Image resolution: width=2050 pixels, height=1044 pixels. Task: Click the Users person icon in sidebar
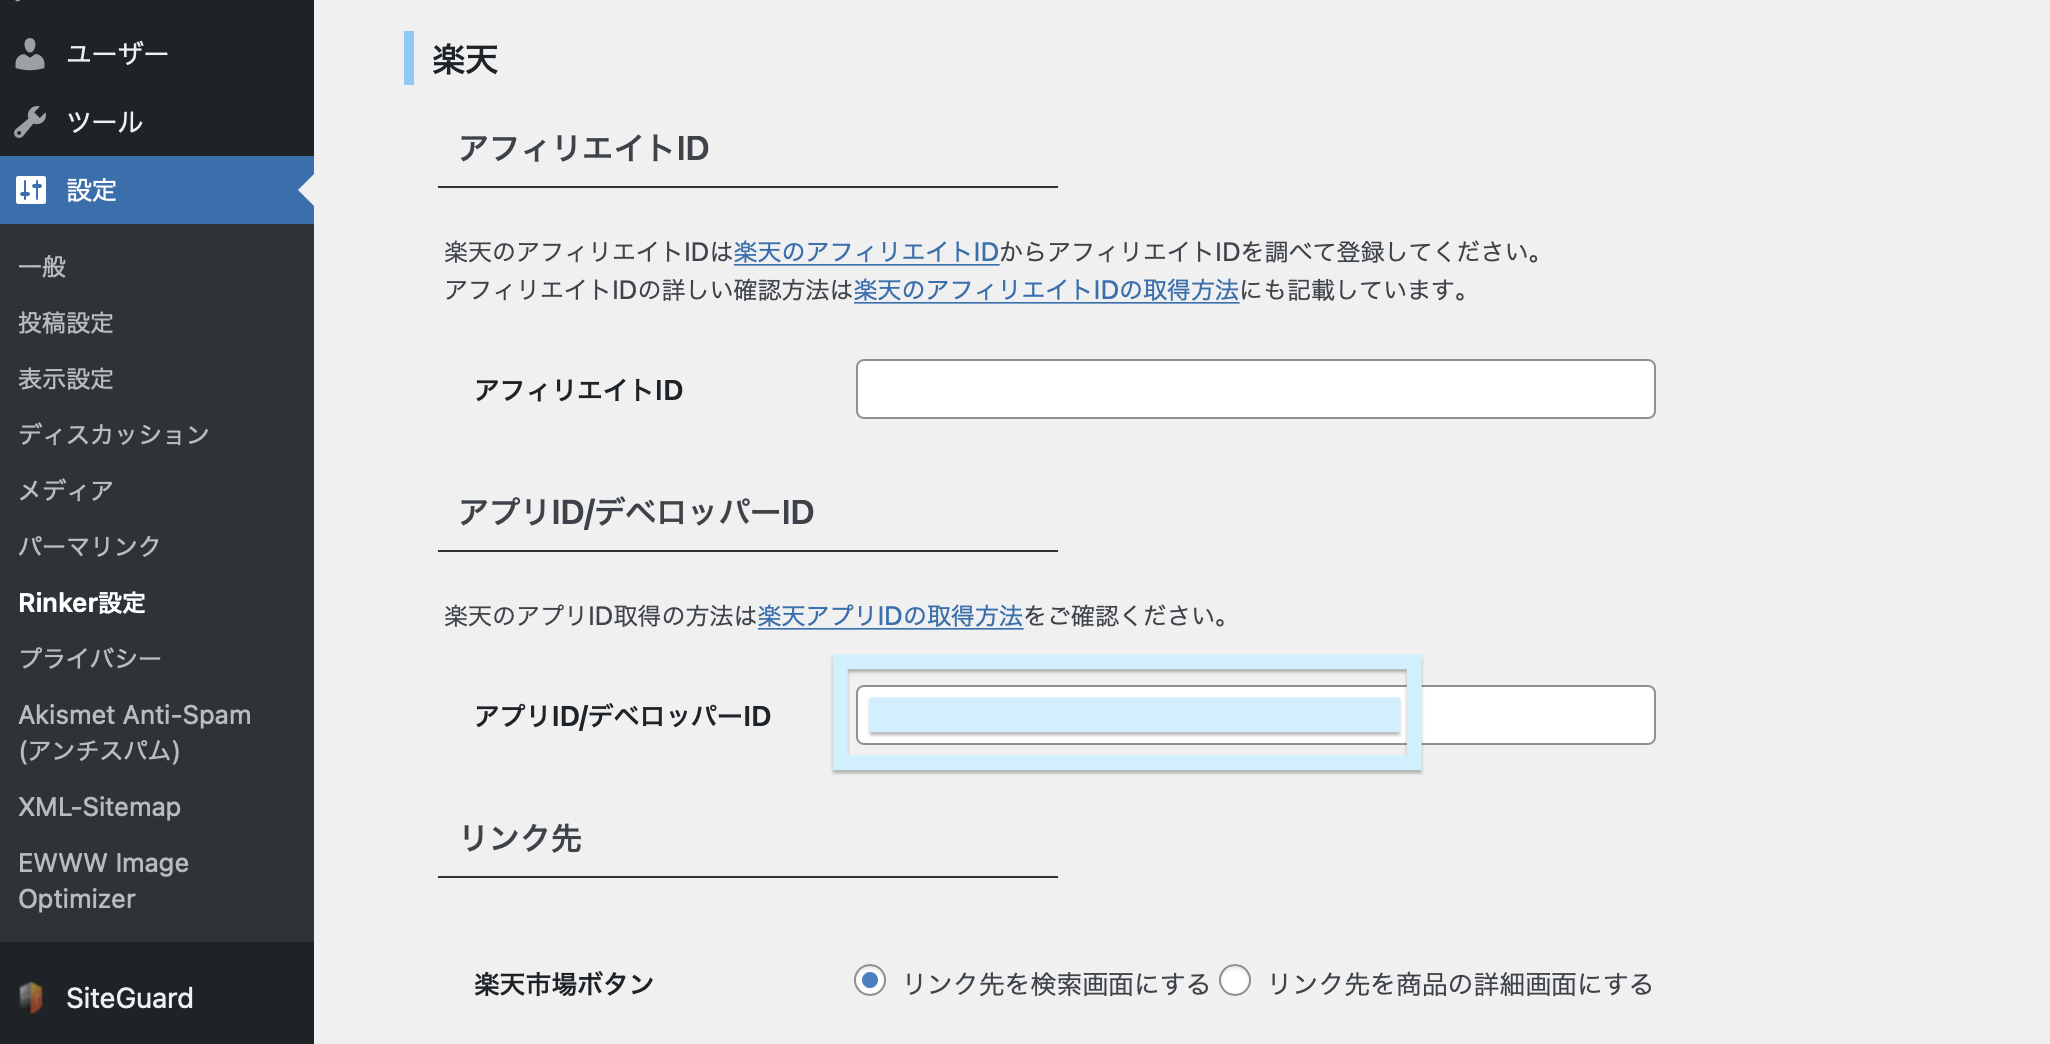tap(30, 54)
